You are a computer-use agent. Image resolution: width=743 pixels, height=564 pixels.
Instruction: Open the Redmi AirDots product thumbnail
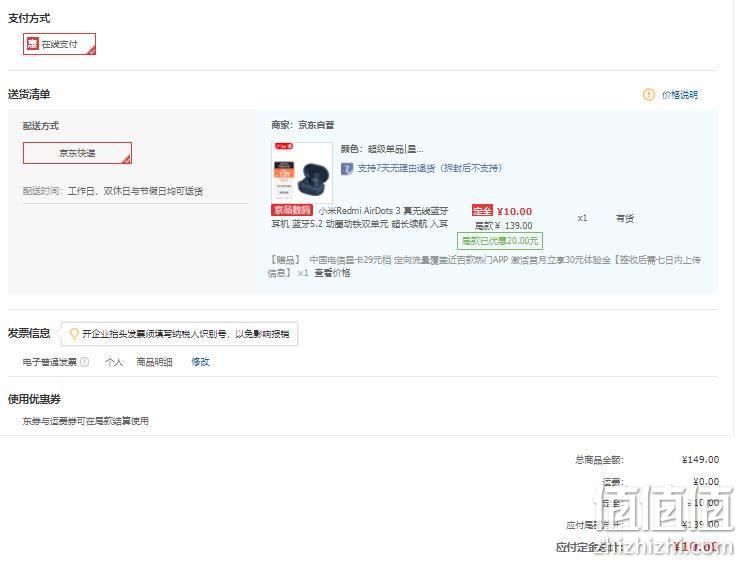coord(302,173)
